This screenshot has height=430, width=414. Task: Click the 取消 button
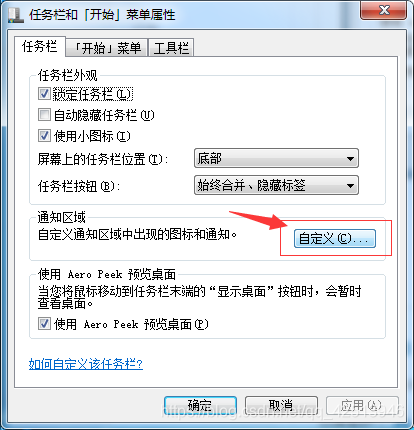281,406
